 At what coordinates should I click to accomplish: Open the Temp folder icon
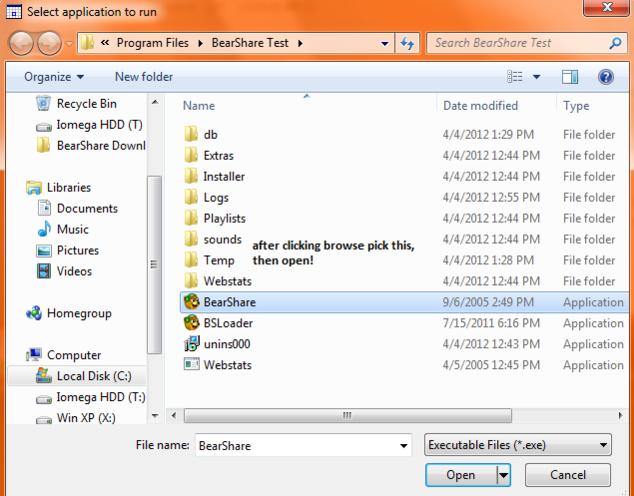[191, 260]
